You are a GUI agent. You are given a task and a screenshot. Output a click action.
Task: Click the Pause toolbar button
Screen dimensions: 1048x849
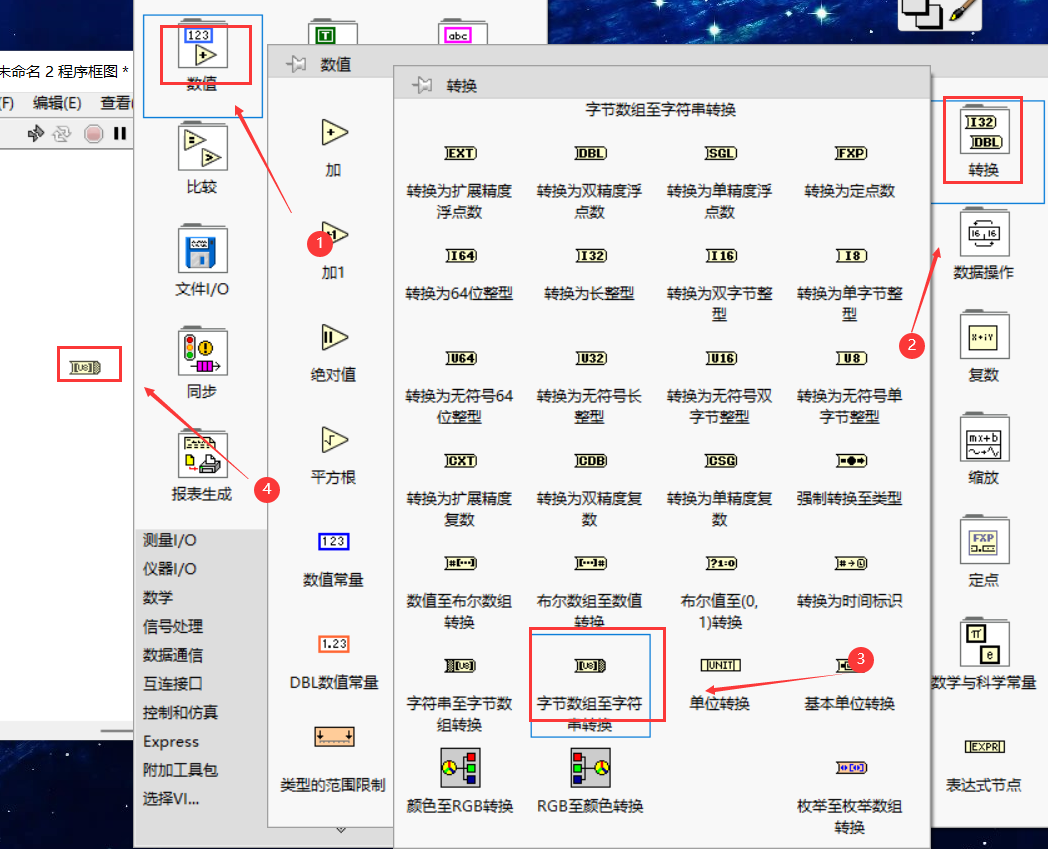tap(120, 134)
